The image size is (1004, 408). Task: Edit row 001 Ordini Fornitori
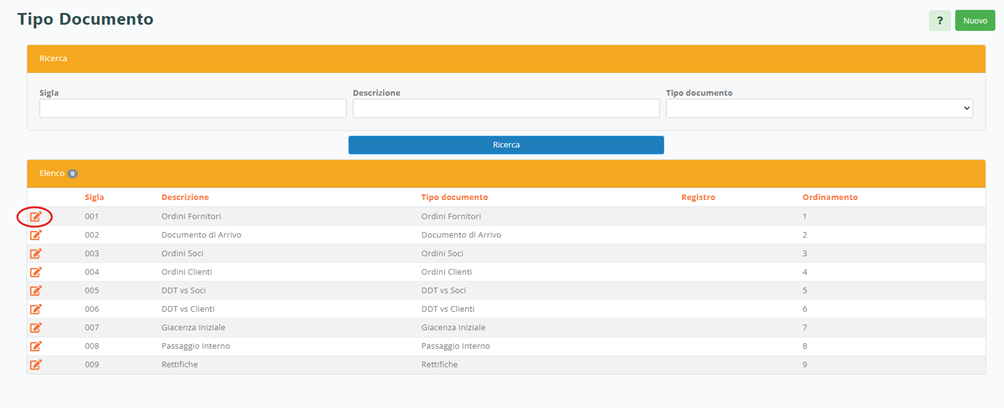click(36, 216)
